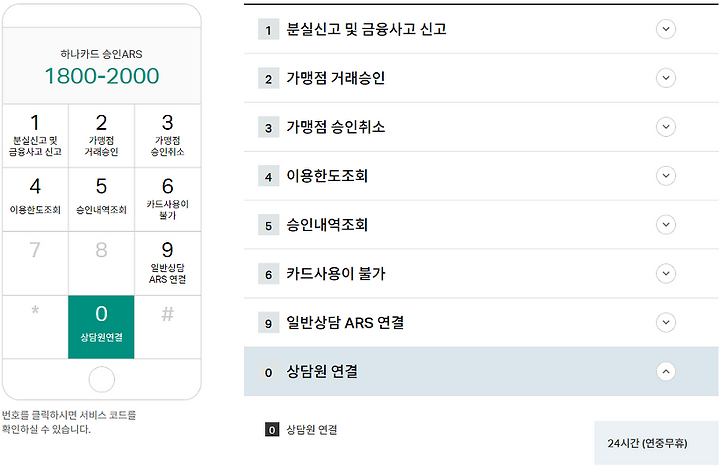Screen dimensions: 720x467
Task: Select keypad key 3 가맹점 승인취소
Action: [168, 135]
